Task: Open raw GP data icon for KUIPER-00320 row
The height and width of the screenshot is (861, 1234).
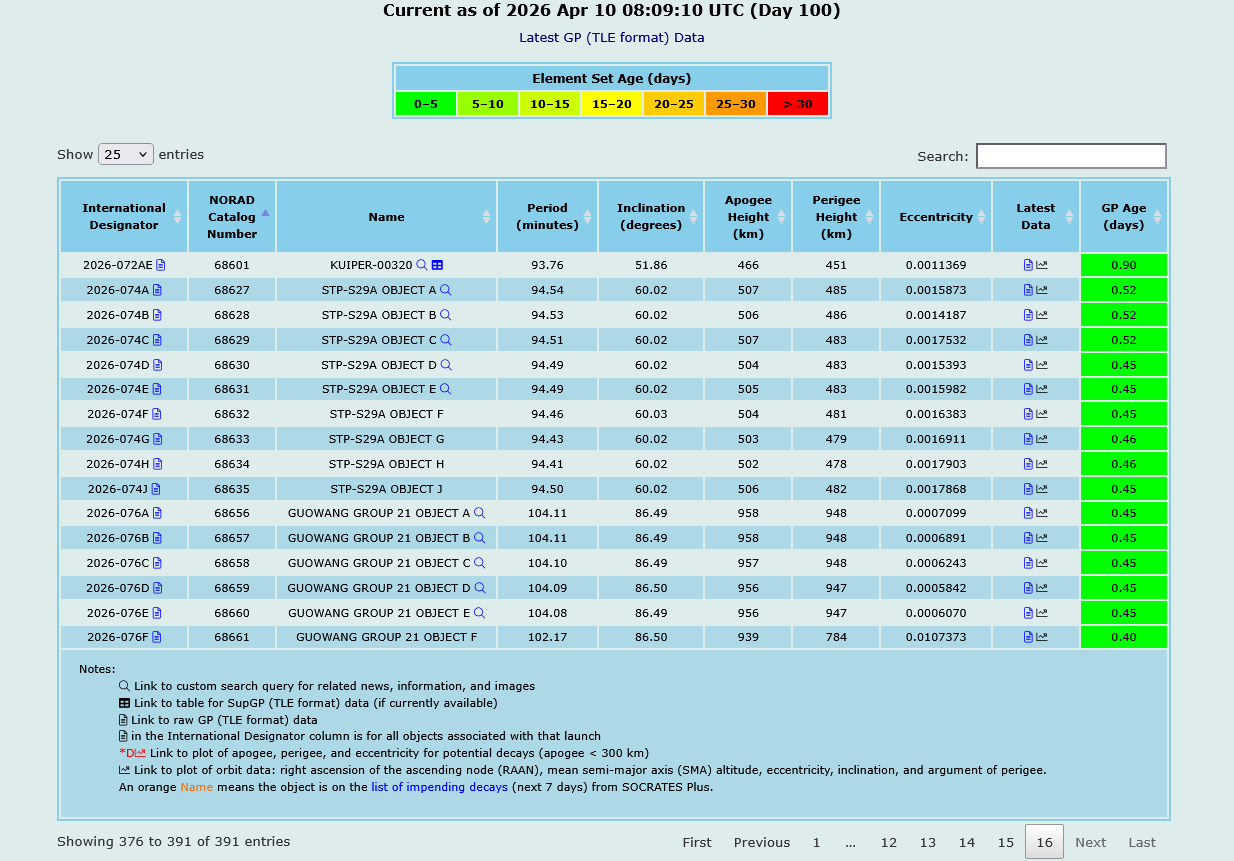Action: pyautogui.click(x=1028, y=265)
